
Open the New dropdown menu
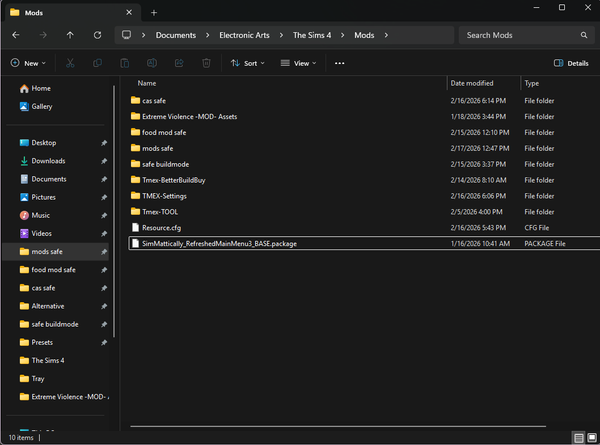(x=29, y=63)
